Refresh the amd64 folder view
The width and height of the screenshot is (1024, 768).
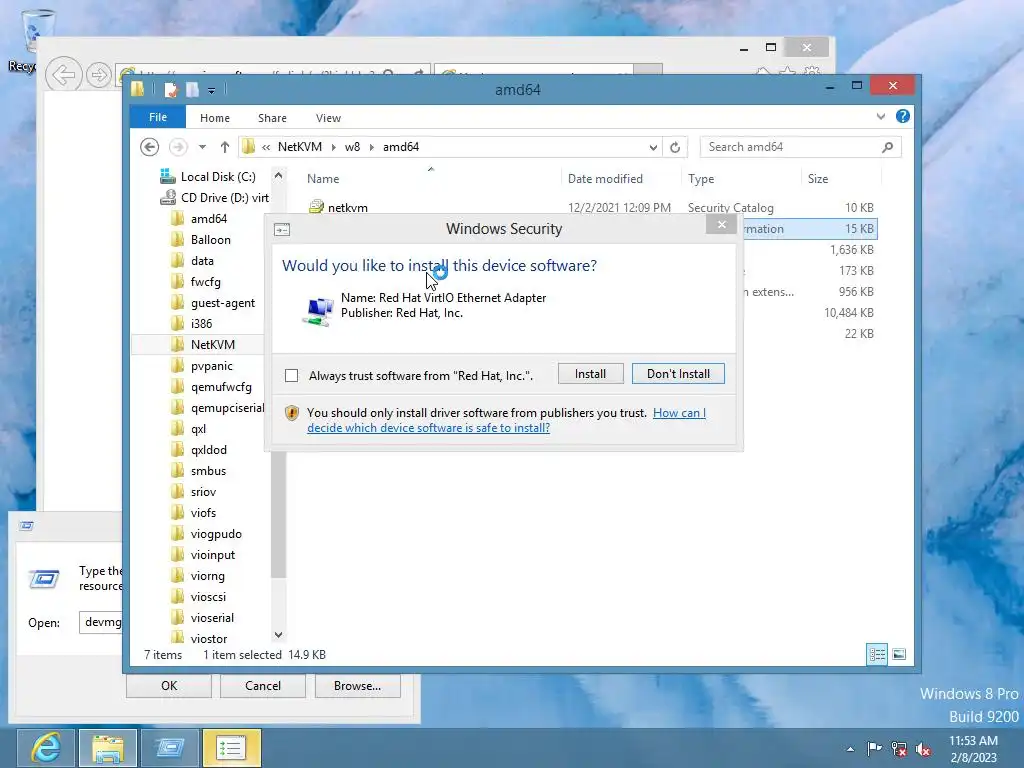pos(675,148)
